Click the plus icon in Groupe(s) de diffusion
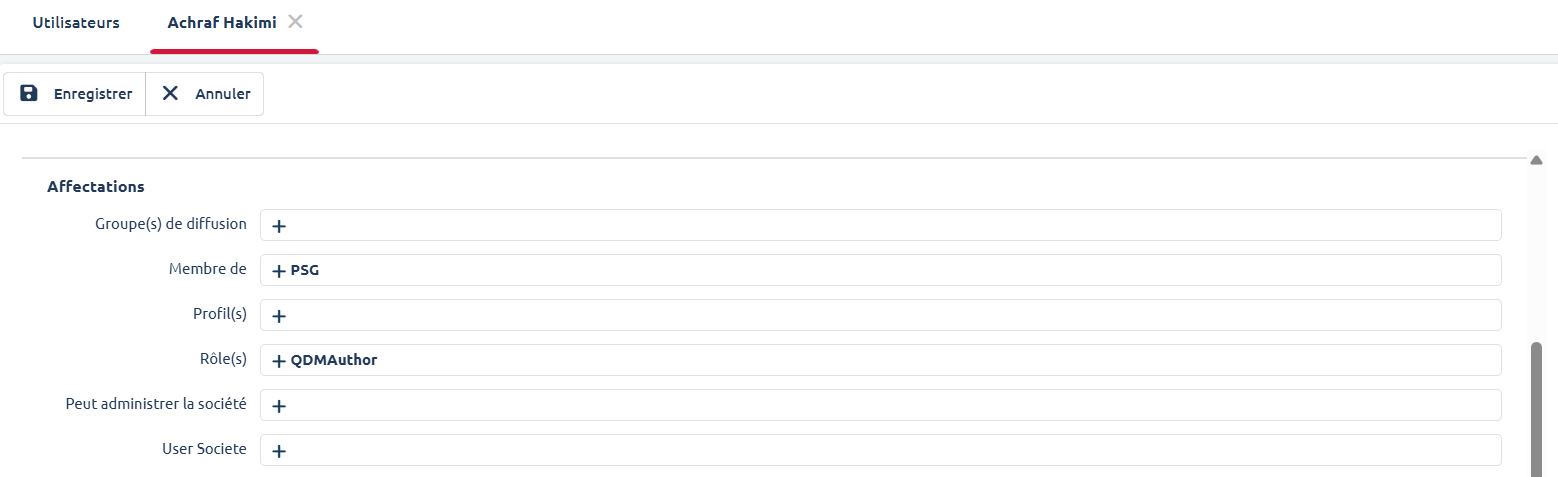This screenshot has height=477, width=1558. pyautogui.click(x=279, y=226)
